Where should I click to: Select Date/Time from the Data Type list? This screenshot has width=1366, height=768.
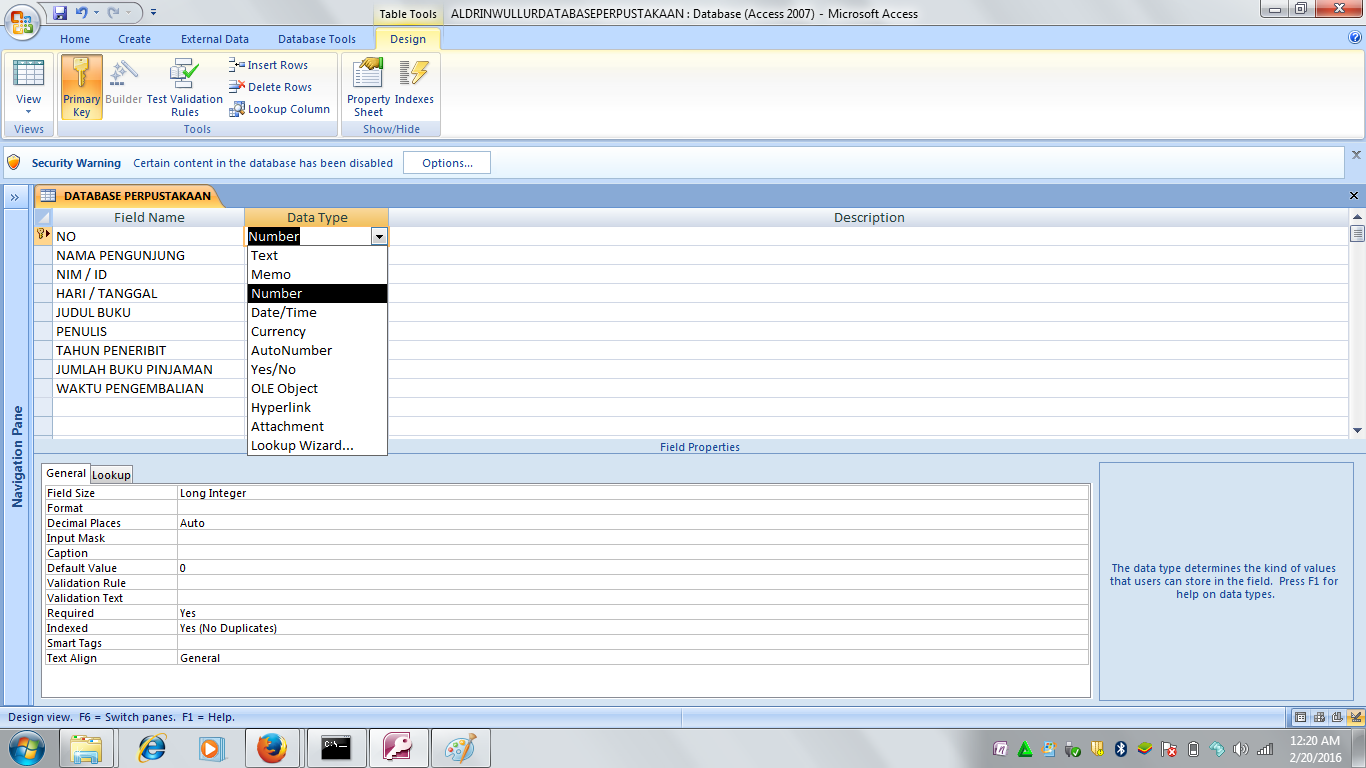coord(283,312)
